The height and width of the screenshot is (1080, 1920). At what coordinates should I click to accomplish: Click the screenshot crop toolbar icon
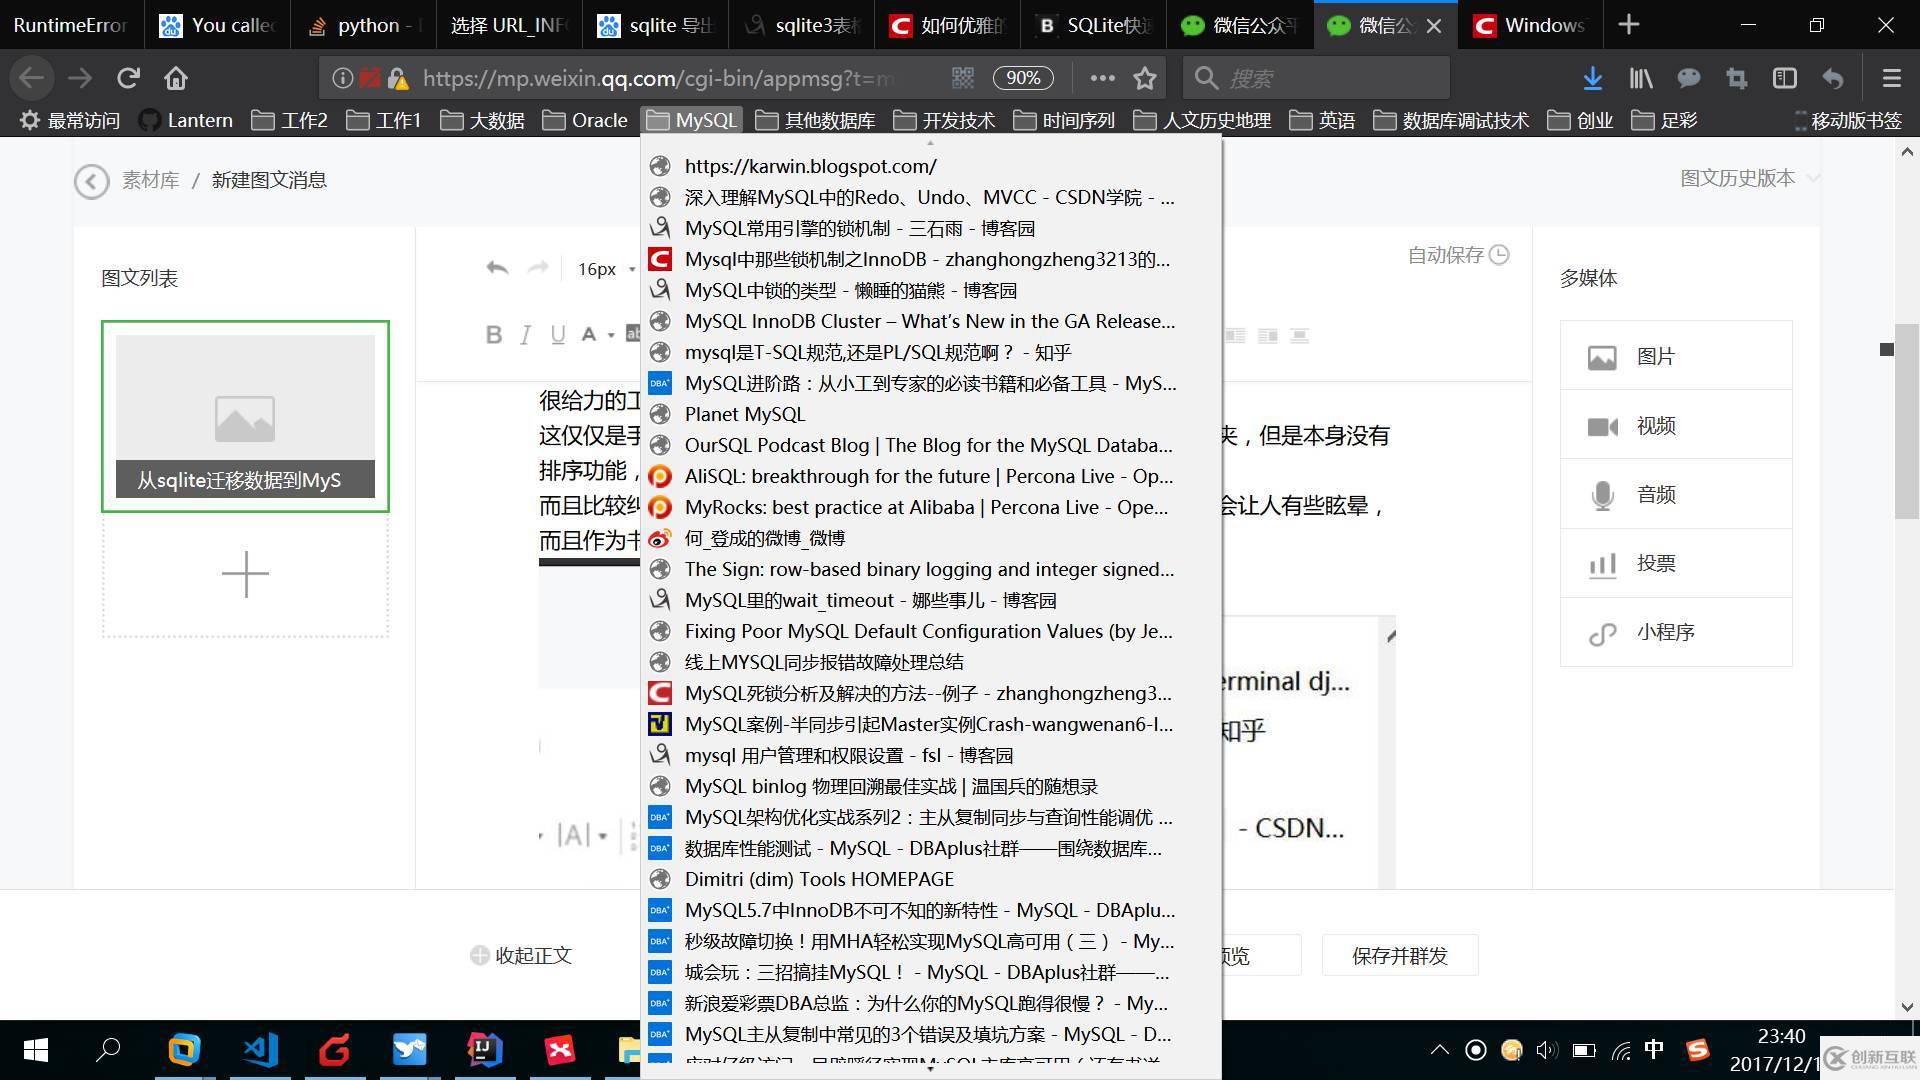1736,78
